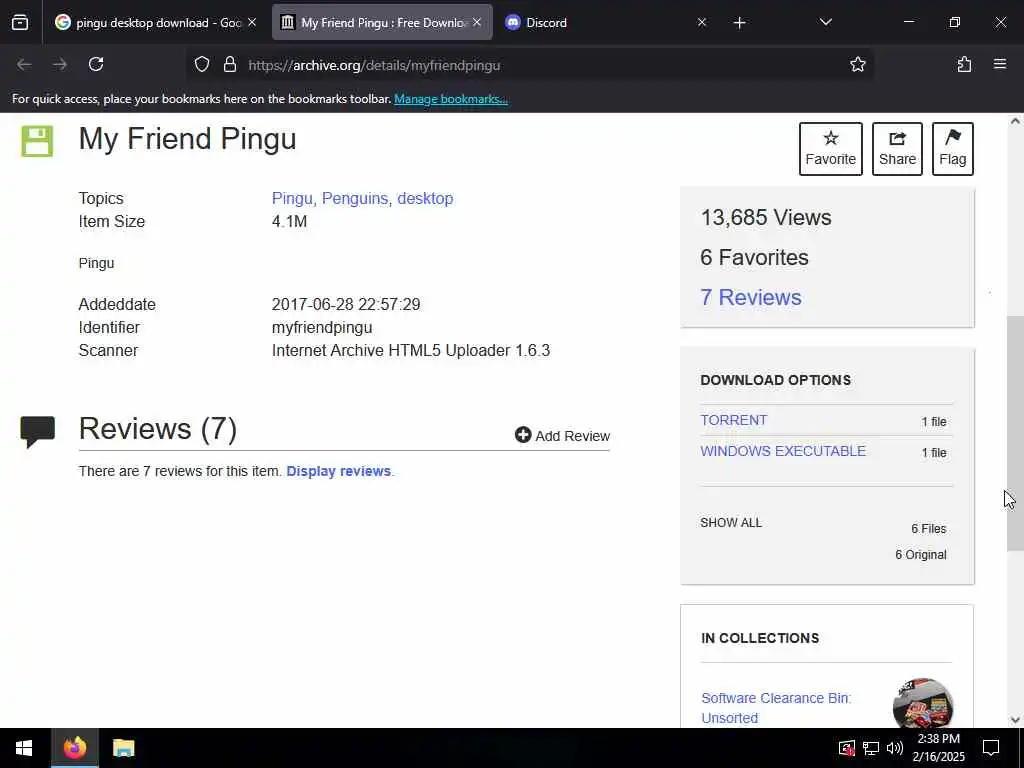Click the 6 Original files text

(x=920, y=554)
